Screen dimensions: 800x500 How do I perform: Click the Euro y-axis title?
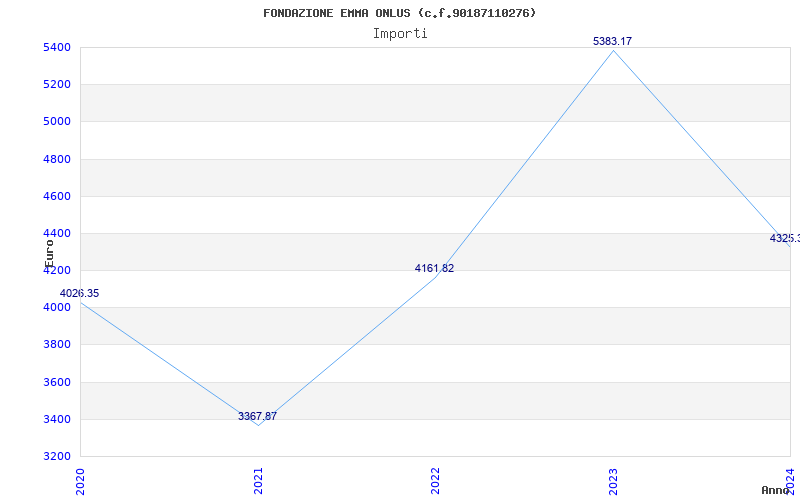pyautogui.click(x=49, y=254)
